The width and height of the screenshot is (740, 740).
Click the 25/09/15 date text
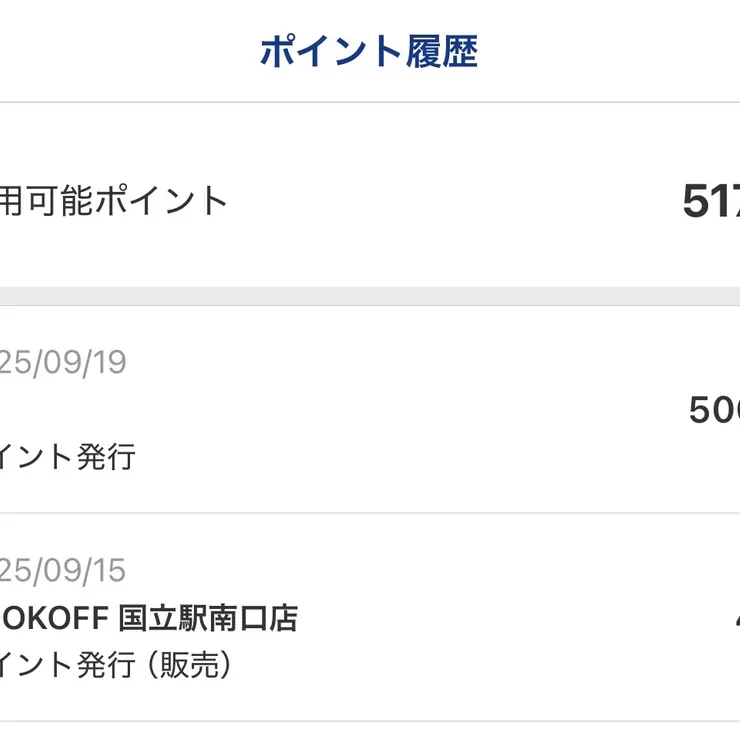coord(62,570)
